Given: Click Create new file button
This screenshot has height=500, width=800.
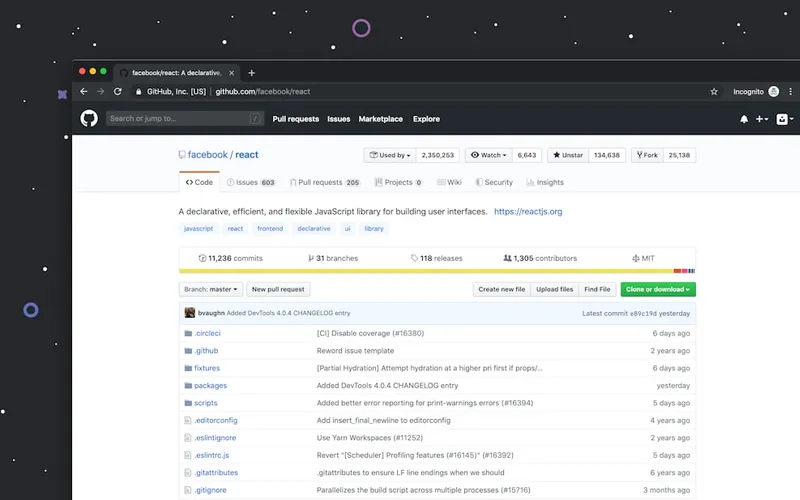Looking at the screenshot, I should [502, 289].
